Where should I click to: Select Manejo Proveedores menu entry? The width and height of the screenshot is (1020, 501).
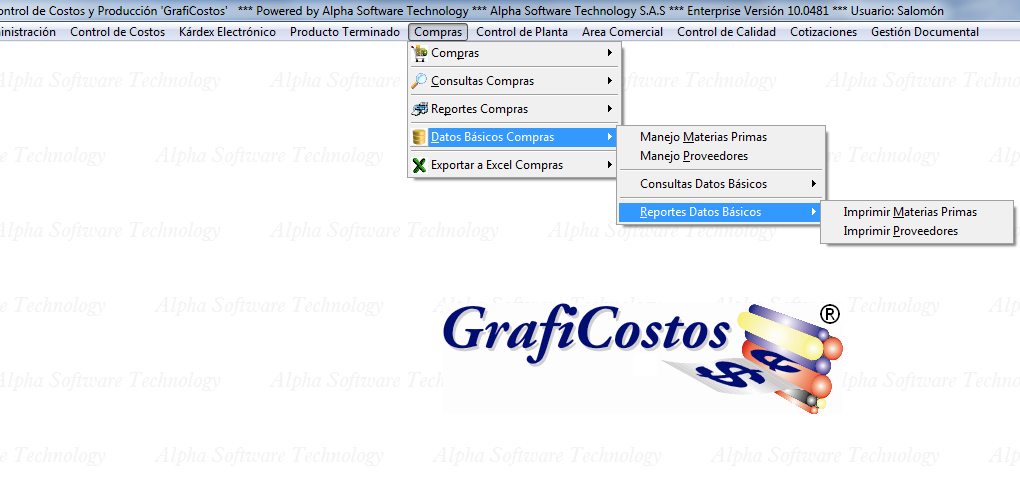693,156
